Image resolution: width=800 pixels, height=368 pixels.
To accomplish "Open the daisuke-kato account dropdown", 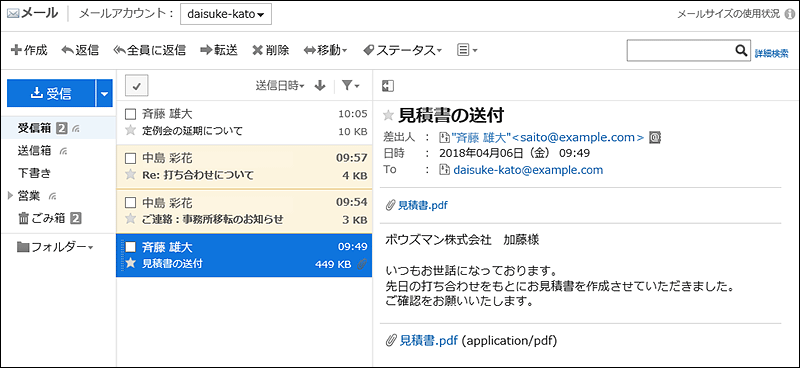I will pos(226,14).
